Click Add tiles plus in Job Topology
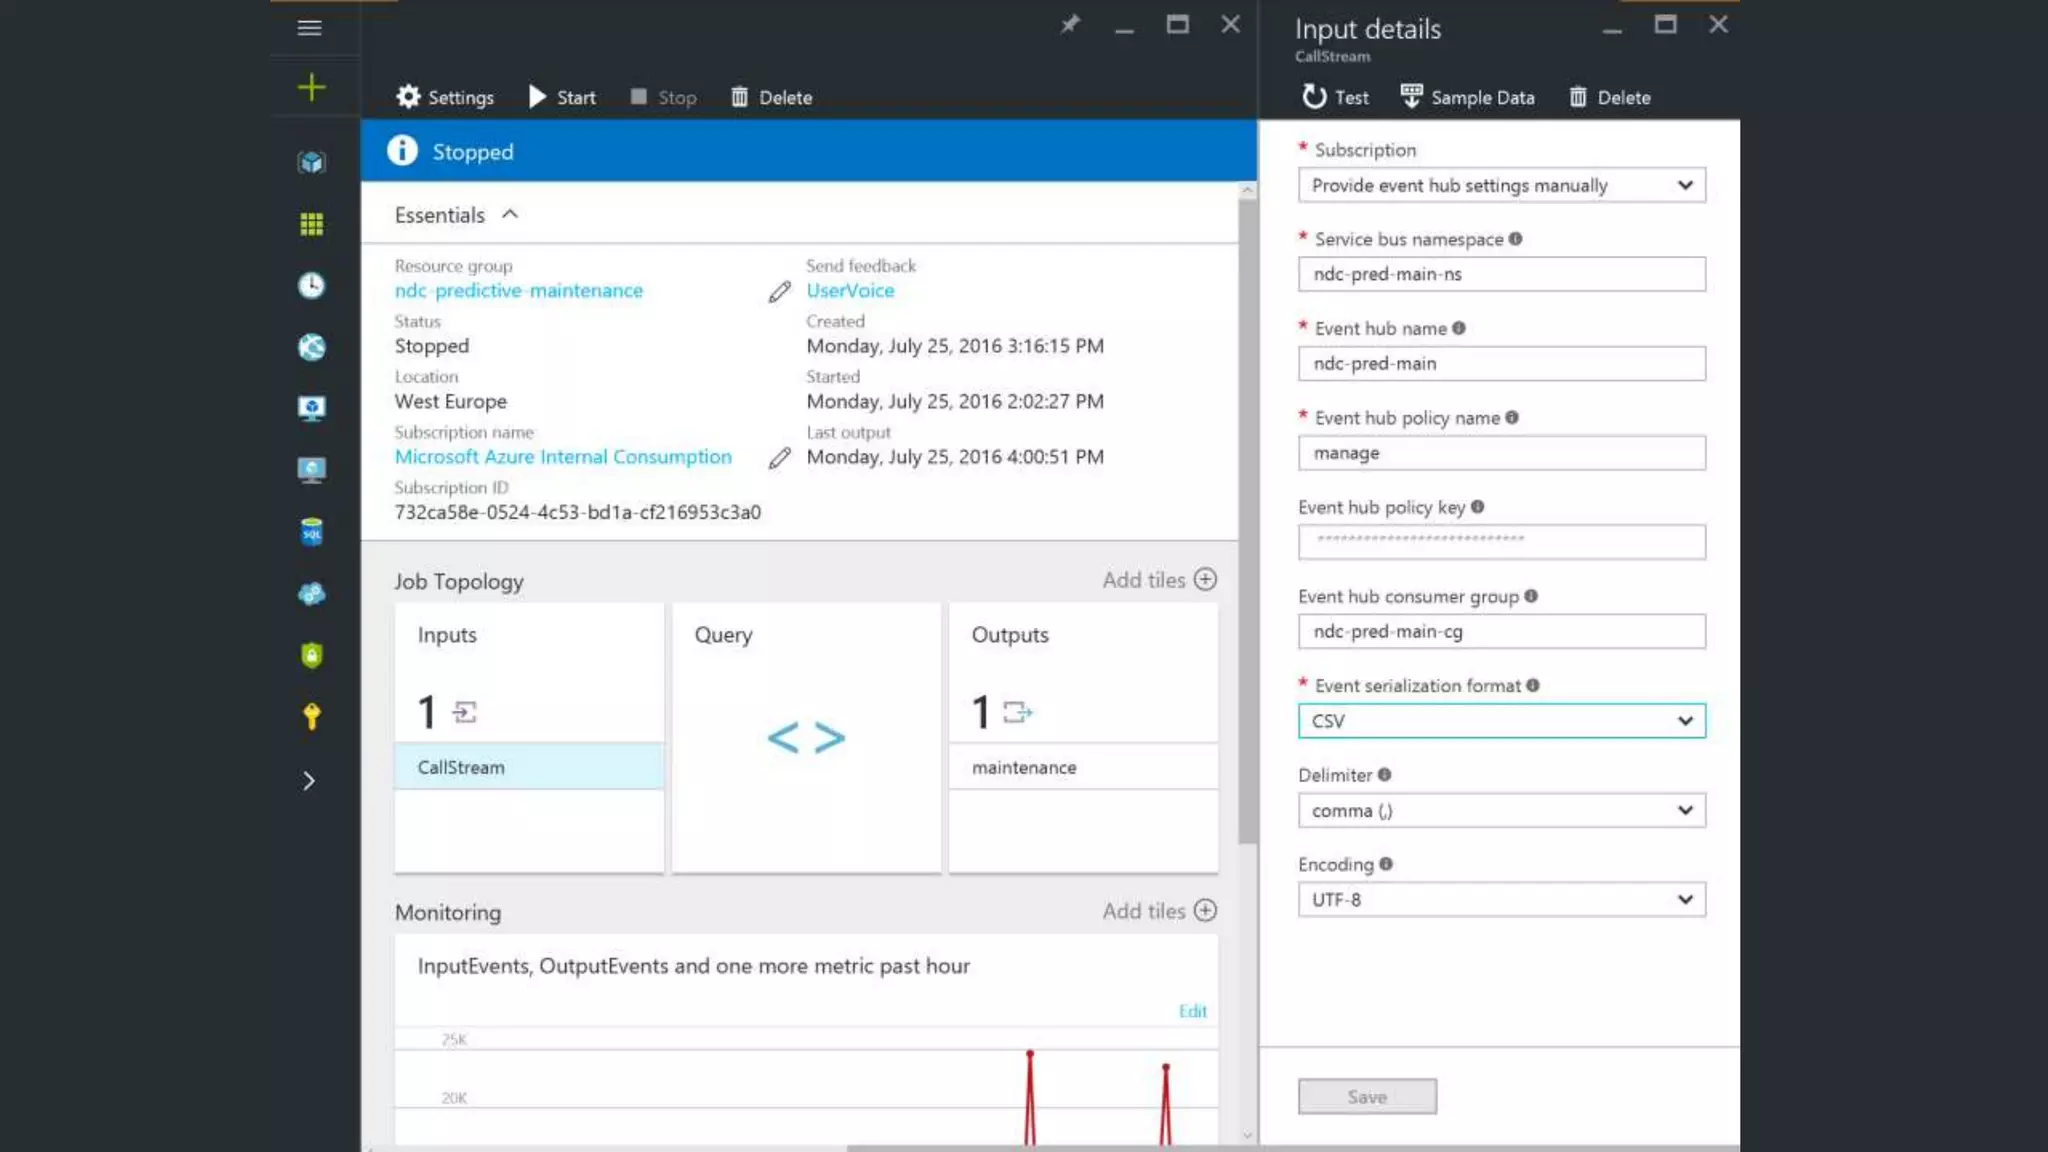Screen dimensions: 2048x1152 [x=1205, y=580]
